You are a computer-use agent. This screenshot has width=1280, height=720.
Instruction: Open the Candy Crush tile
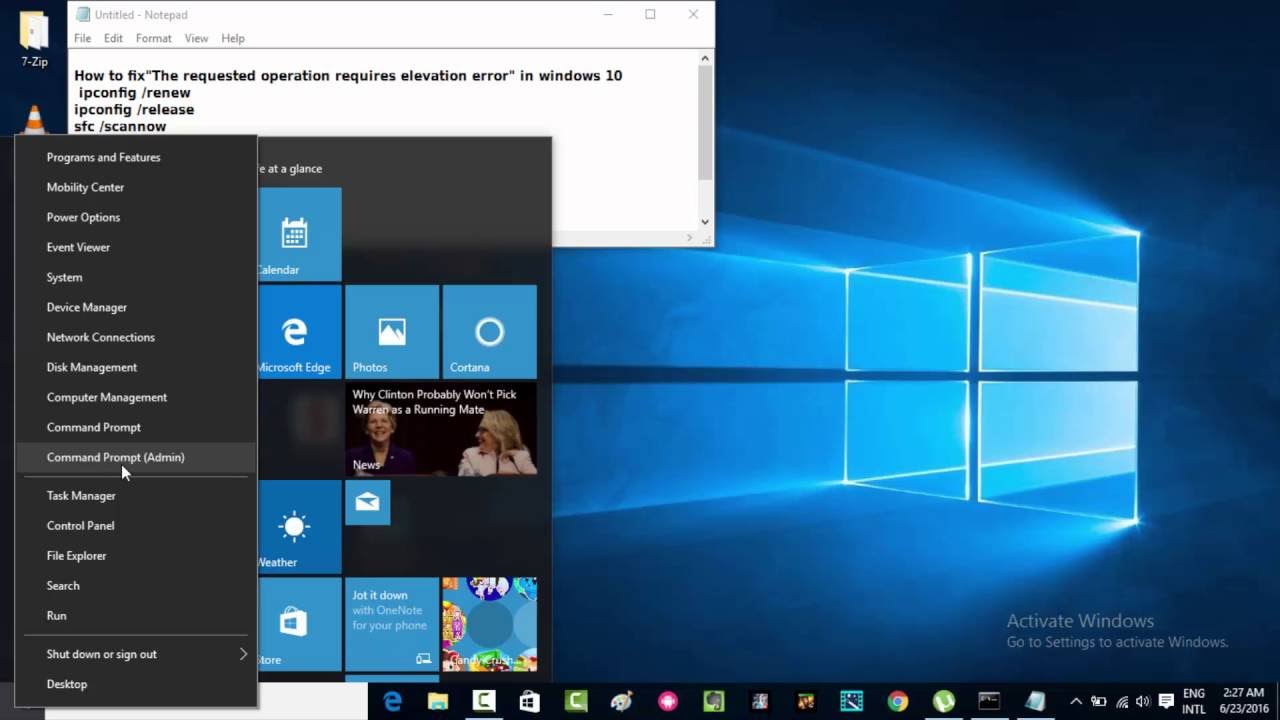[489, 624]
